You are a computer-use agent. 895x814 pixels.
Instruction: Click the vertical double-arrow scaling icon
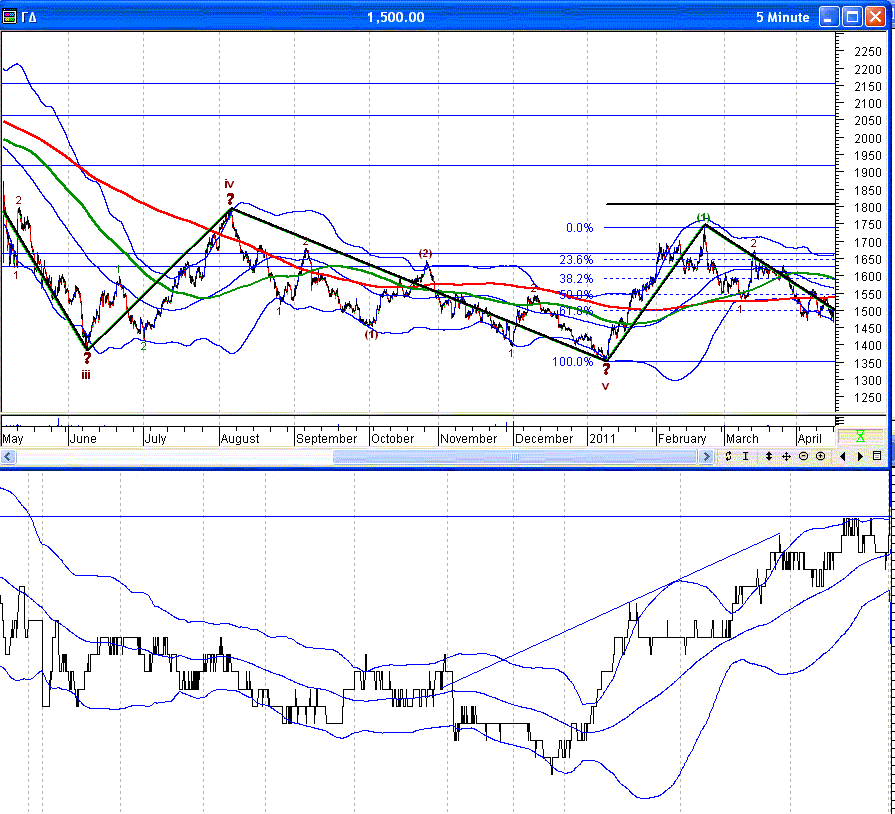(x=768, y=456)
